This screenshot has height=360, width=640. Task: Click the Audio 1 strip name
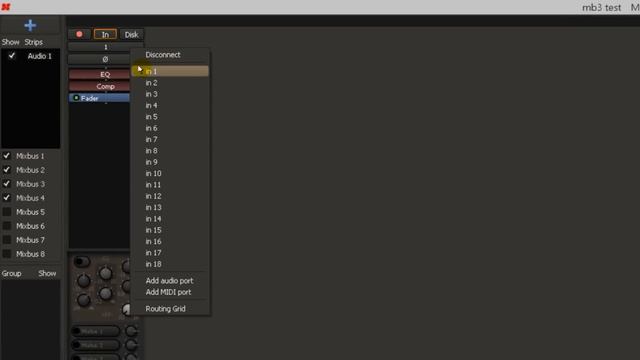coord(40,56)
